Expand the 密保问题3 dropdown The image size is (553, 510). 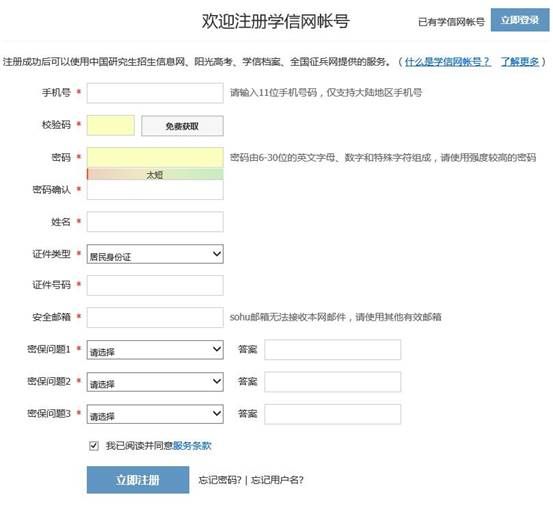coord(155,414)
